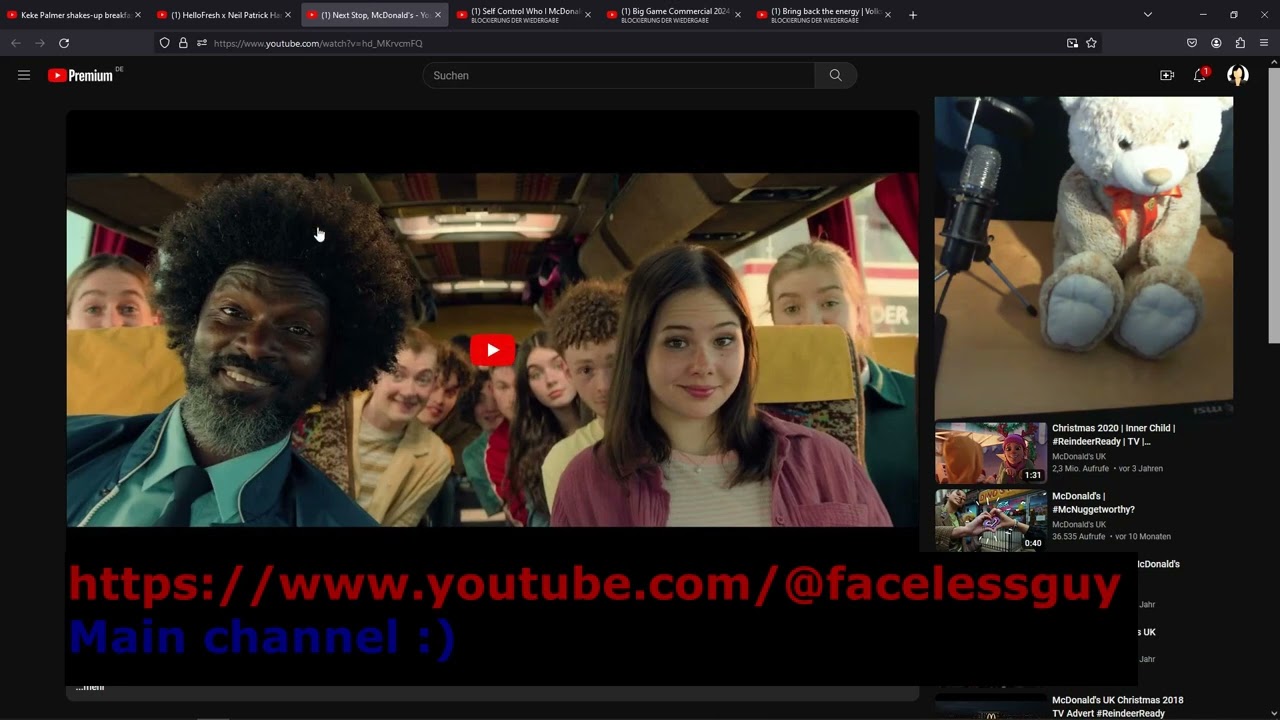Open the account avatar menu
Image resolution: width=1280 pixels, height=720 pixels.
pyautogui.click(x=1238, y=75)
